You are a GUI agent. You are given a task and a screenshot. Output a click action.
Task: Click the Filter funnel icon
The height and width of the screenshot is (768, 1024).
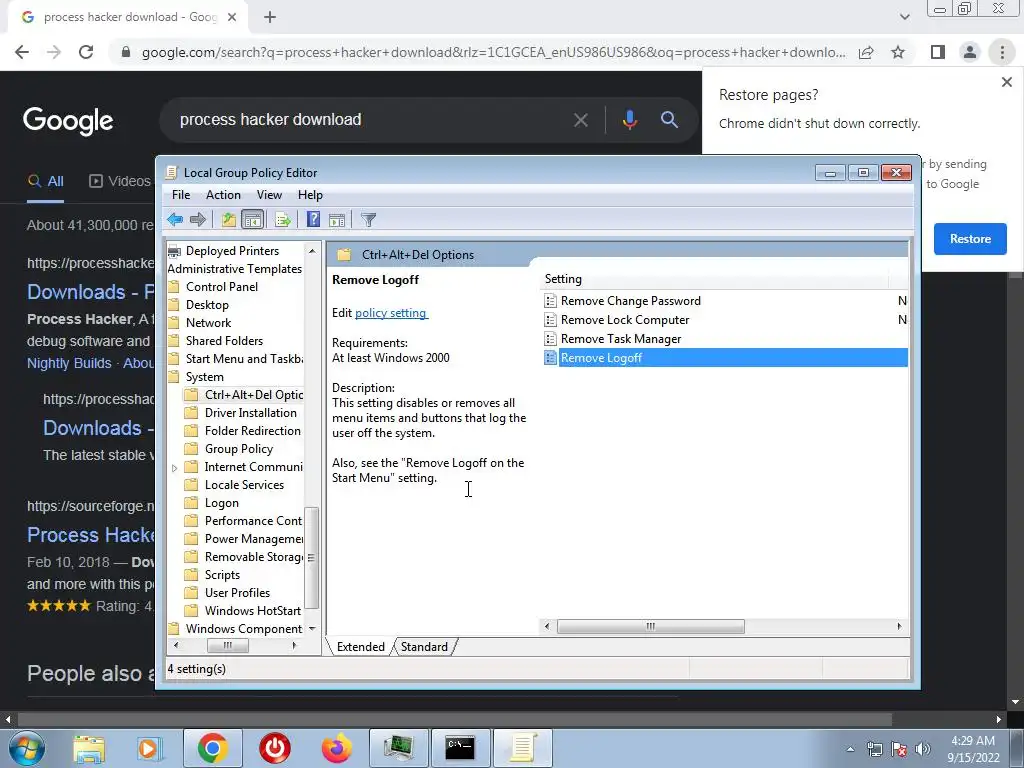point(368,219)
